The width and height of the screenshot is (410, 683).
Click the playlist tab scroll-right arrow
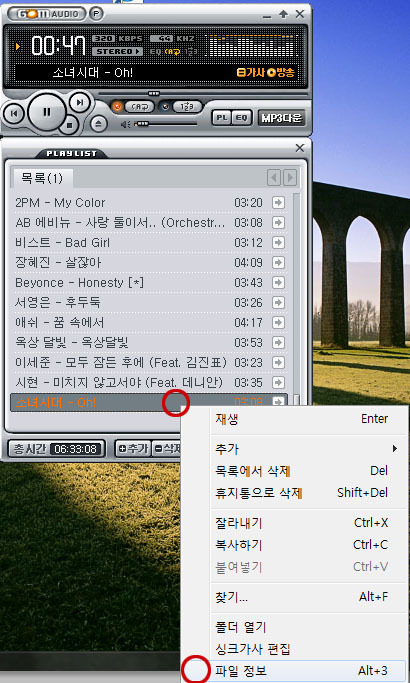(290, 178)
